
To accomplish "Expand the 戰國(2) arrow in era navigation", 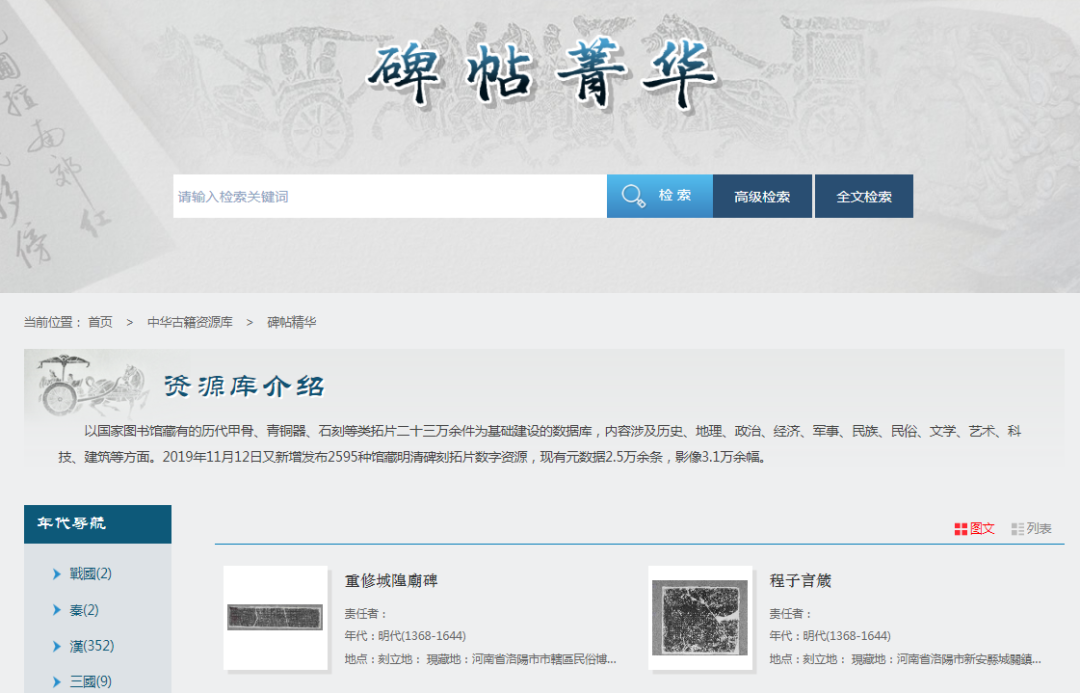I will coord(57,574).
